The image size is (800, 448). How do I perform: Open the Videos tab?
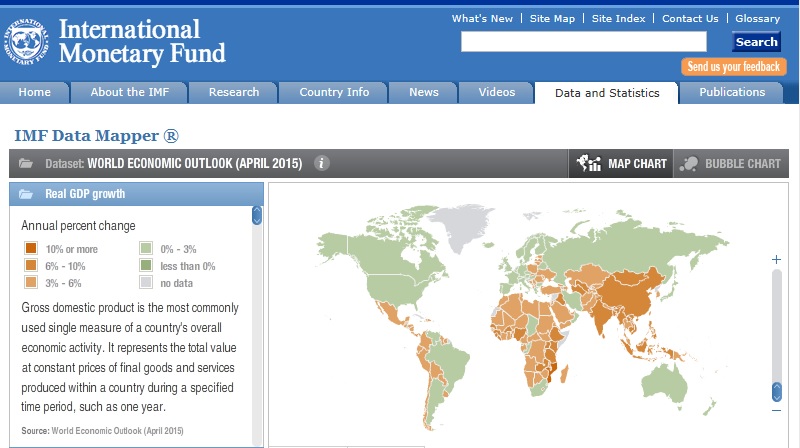496,92
